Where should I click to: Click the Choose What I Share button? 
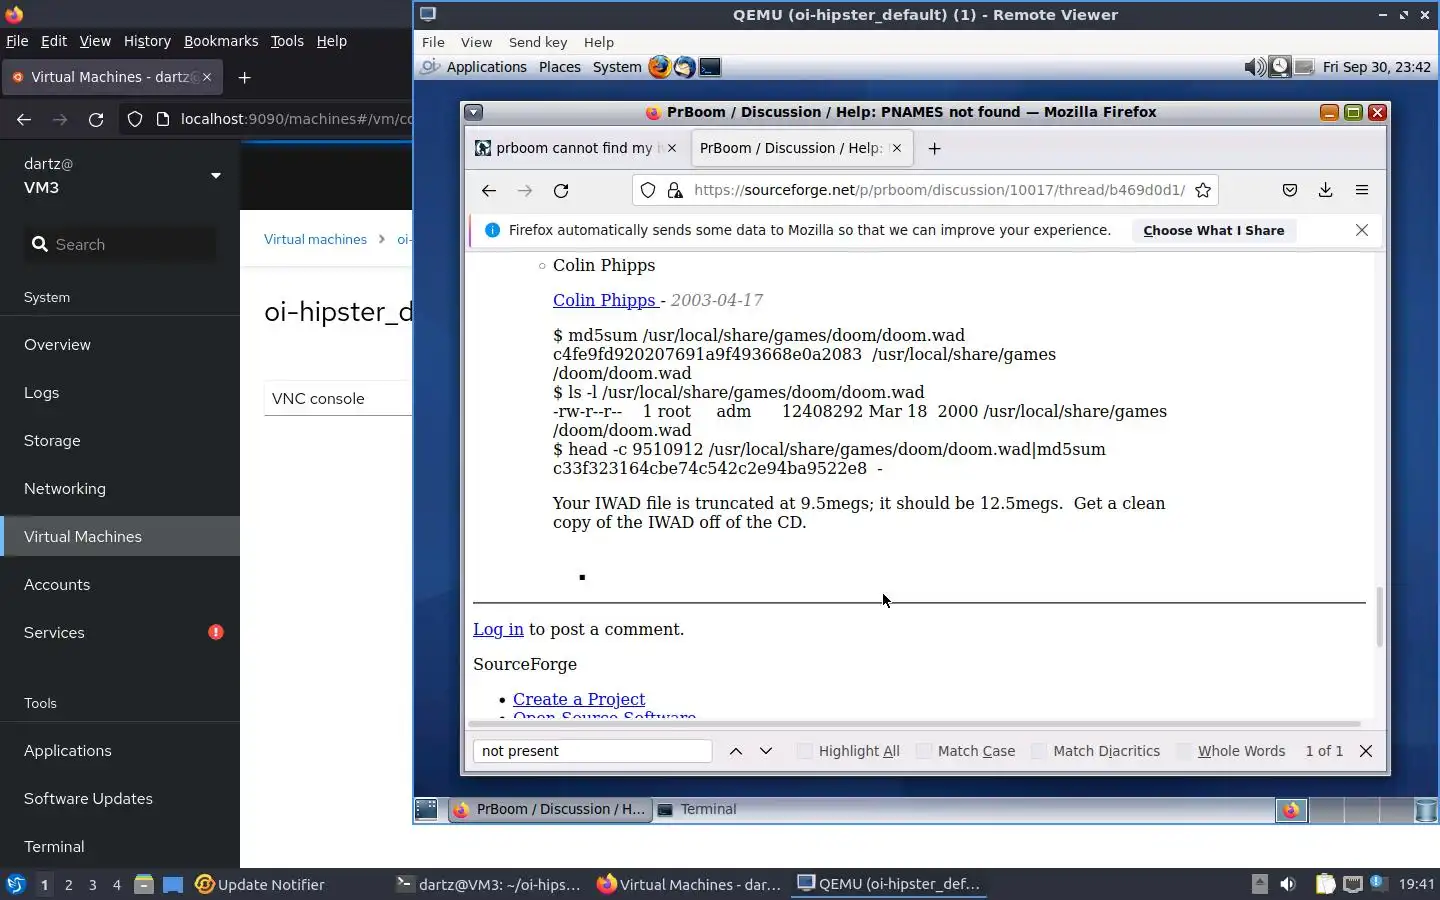point(1213,230)
